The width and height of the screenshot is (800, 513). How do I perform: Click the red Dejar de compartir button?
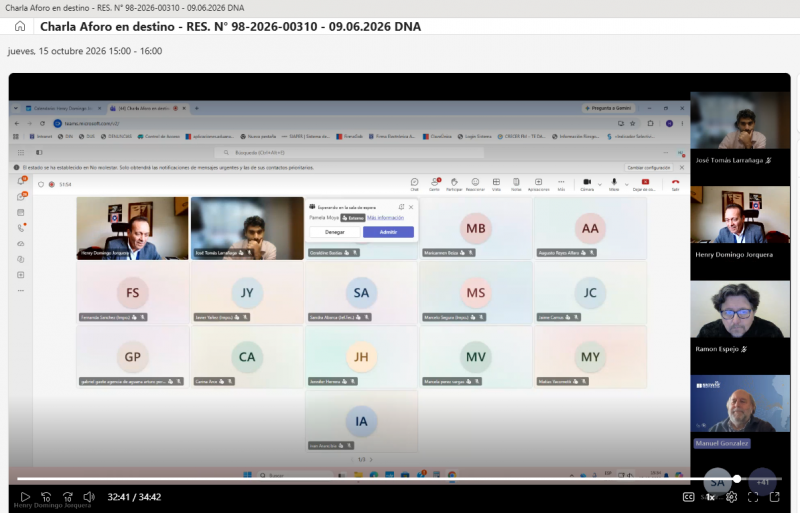645,182
